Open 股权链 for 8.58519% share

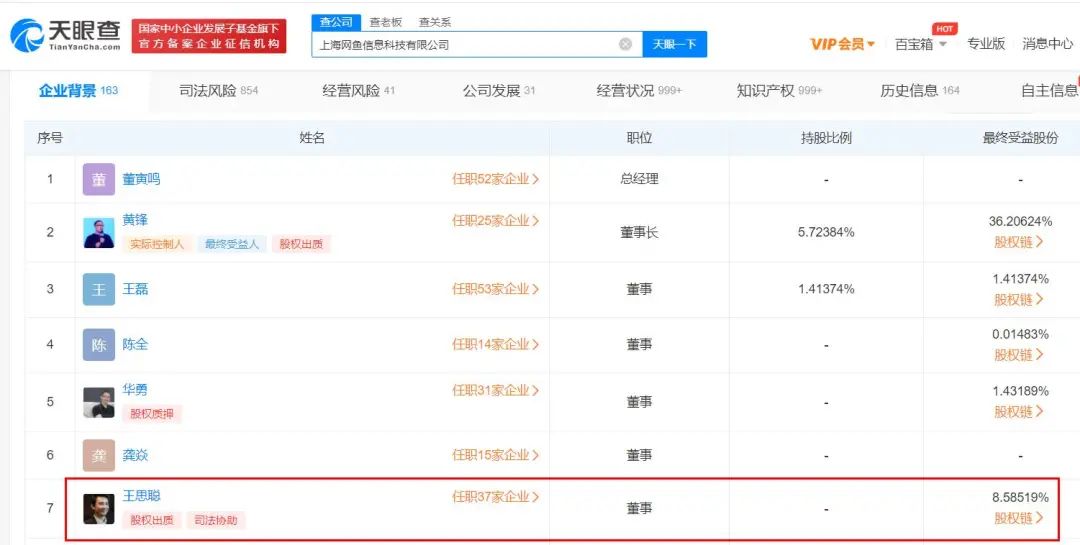click(x=1019, y=517)
